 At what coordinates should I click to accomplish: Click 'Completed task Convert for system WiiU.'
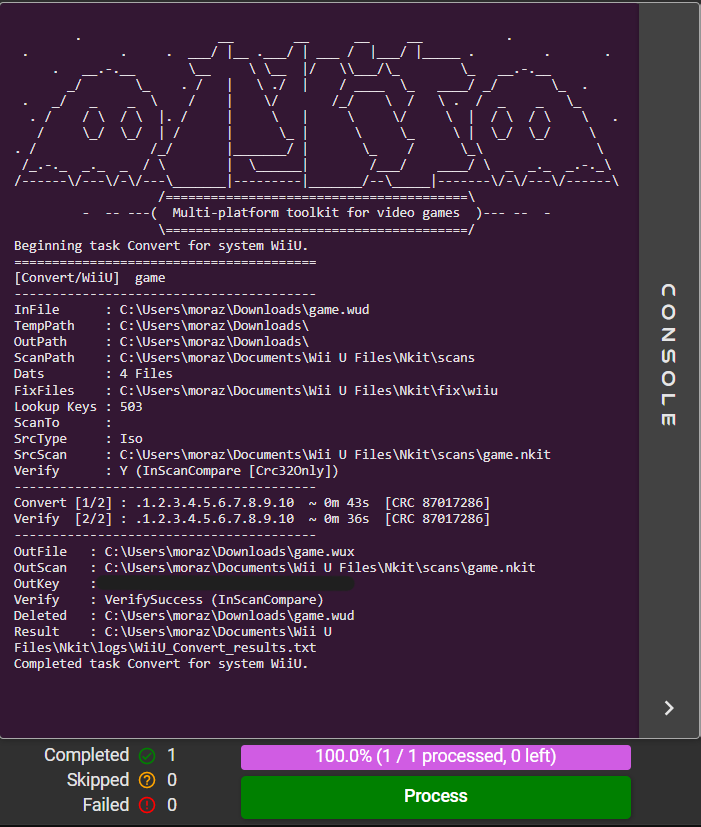(161, 663)
